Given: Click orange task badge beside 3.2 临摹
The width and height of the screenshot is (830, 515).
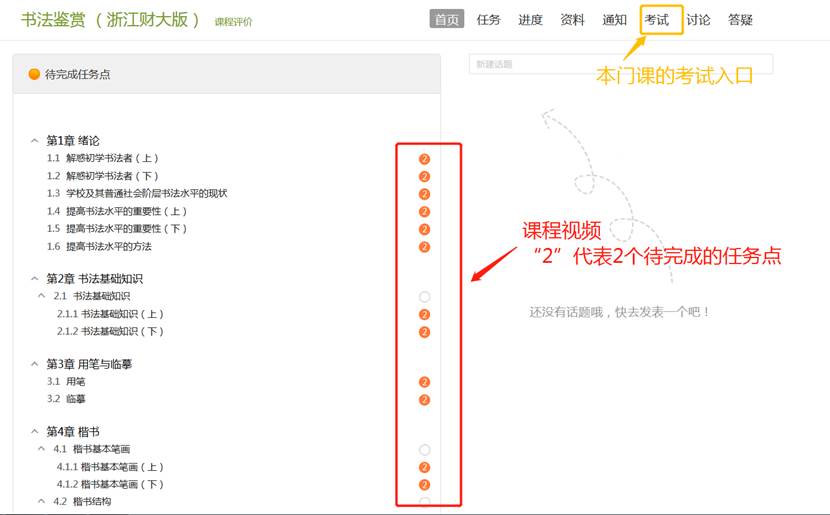Looking at the screenshot, I should 424,400.
